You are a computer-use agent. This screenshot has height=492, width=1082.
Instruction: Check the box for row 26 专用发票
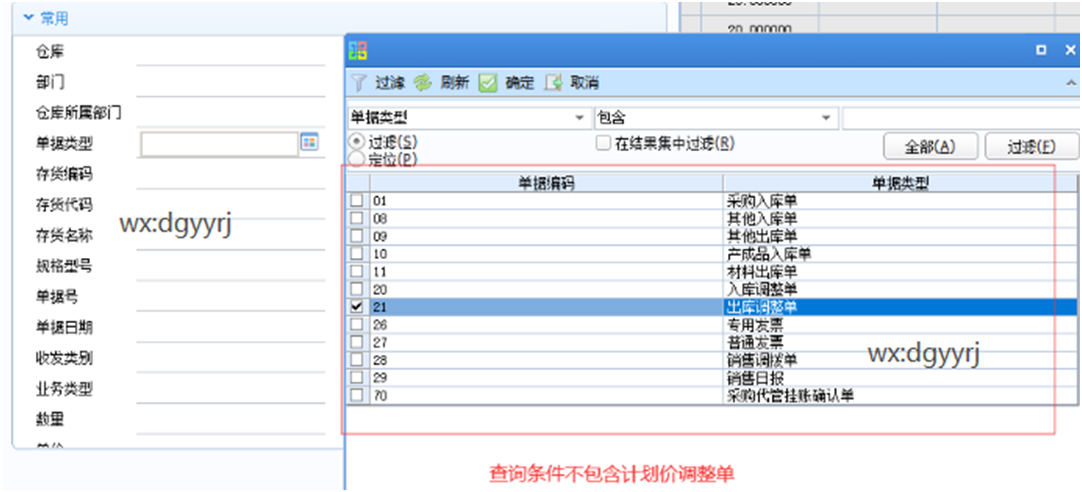[x=357, y=324]
